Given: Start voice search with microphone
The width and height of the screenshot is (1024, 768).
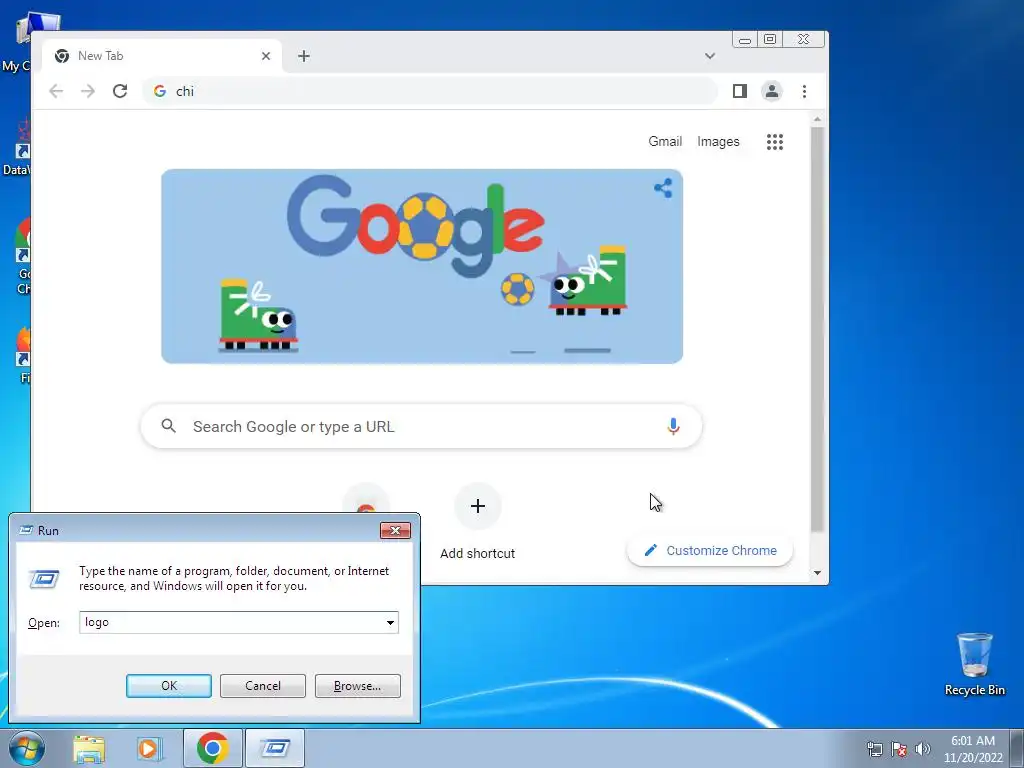Looking at the screenshot, I should (x=673, y=426).
